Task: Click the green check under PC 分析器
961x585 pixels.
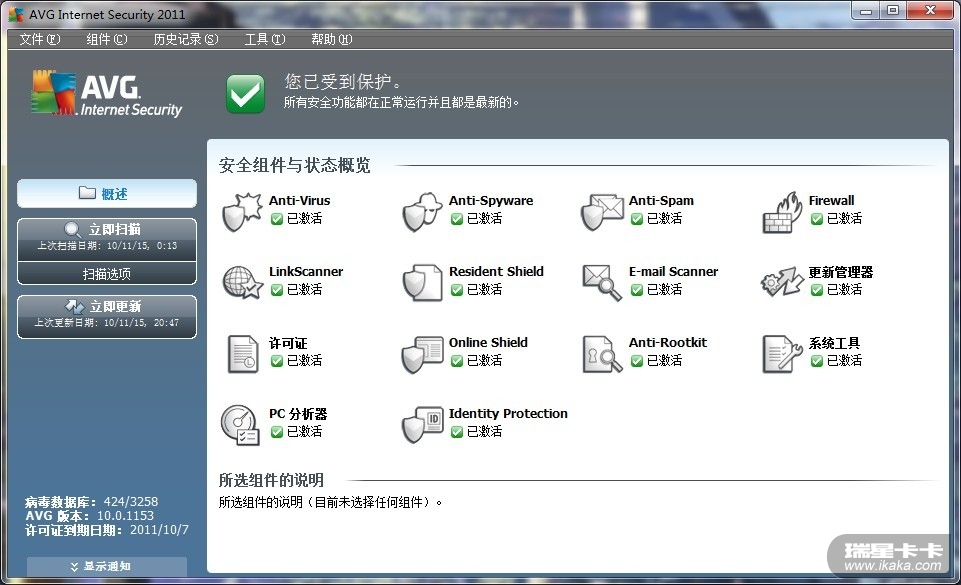Action: pyautogui.click(x=276, y=432)
